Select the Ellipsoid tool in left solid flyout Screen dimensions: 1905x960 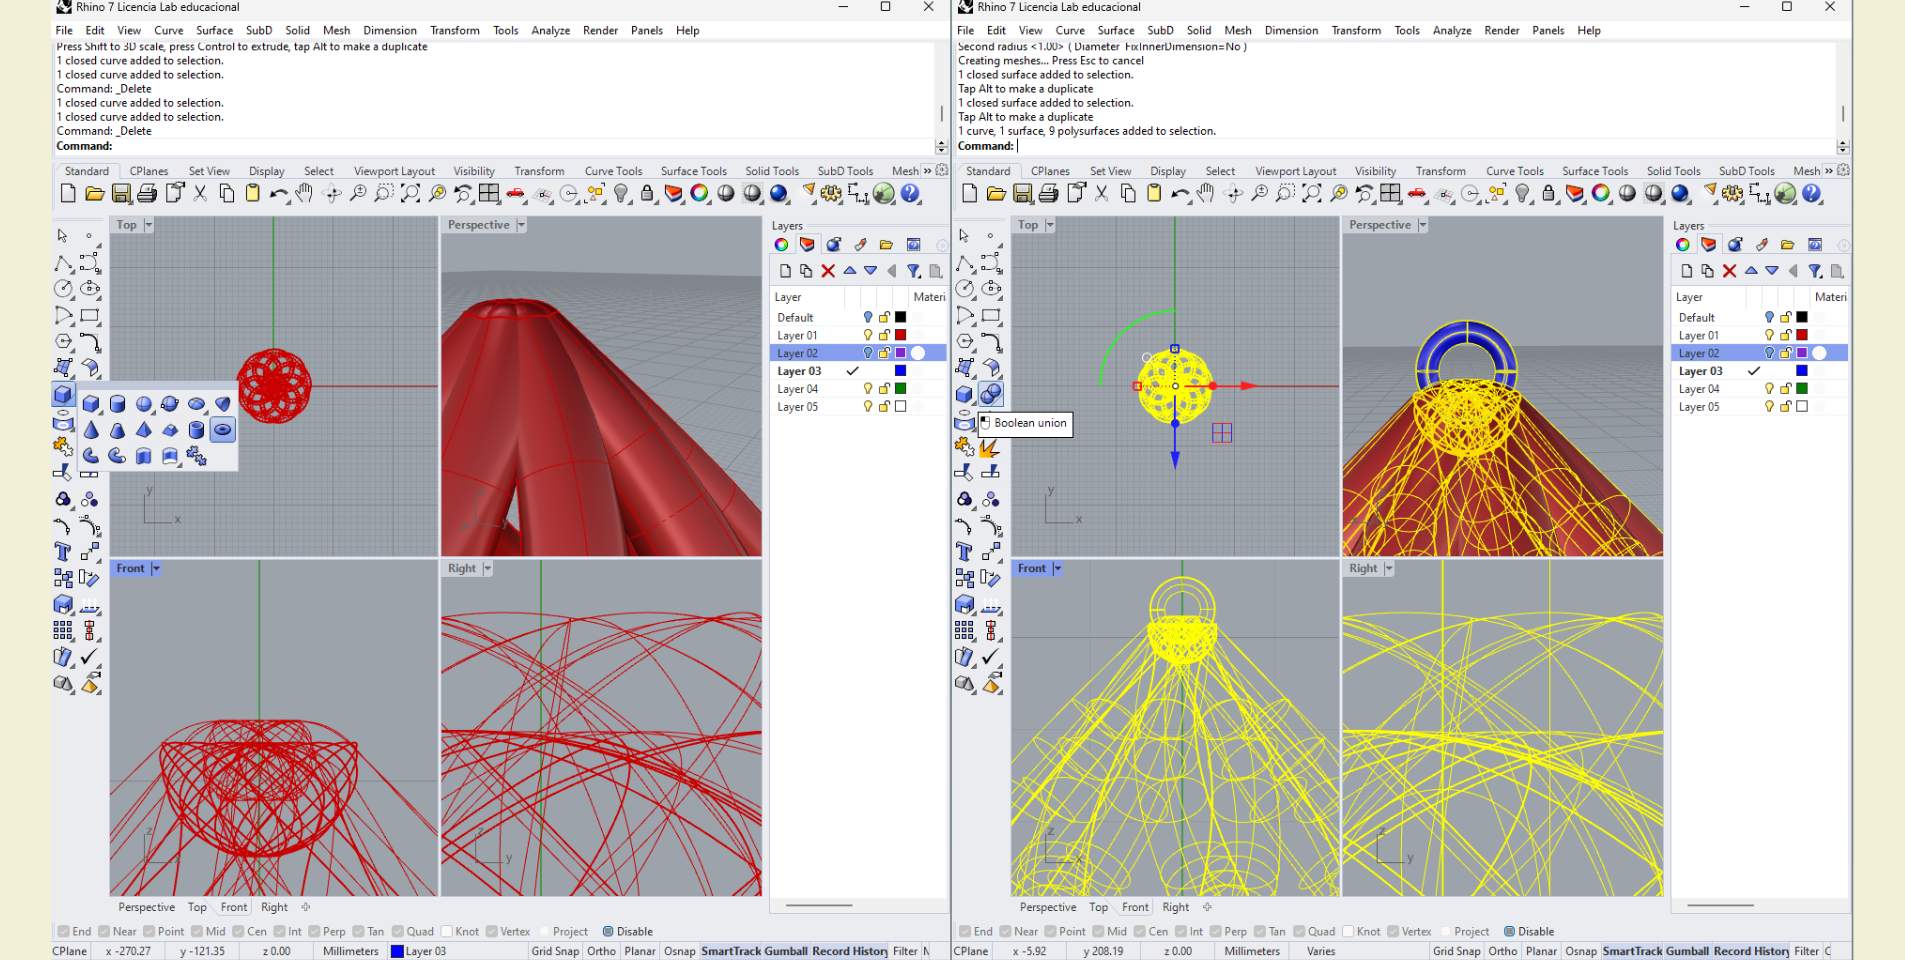[196, 404]
